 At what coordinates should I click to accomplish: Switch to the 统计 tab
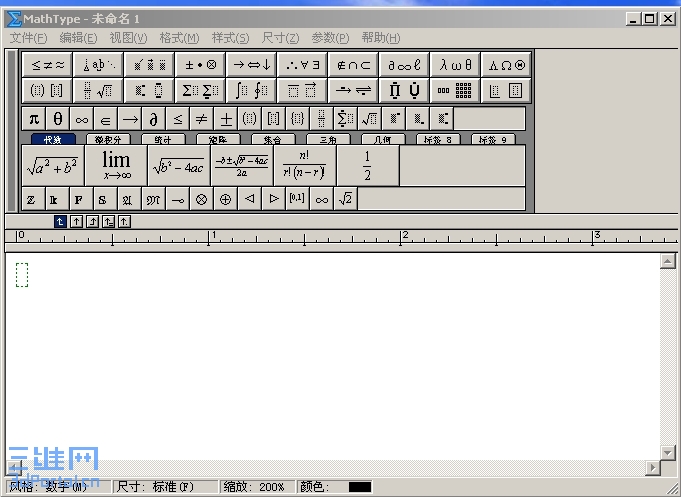[x=163, y=139]
